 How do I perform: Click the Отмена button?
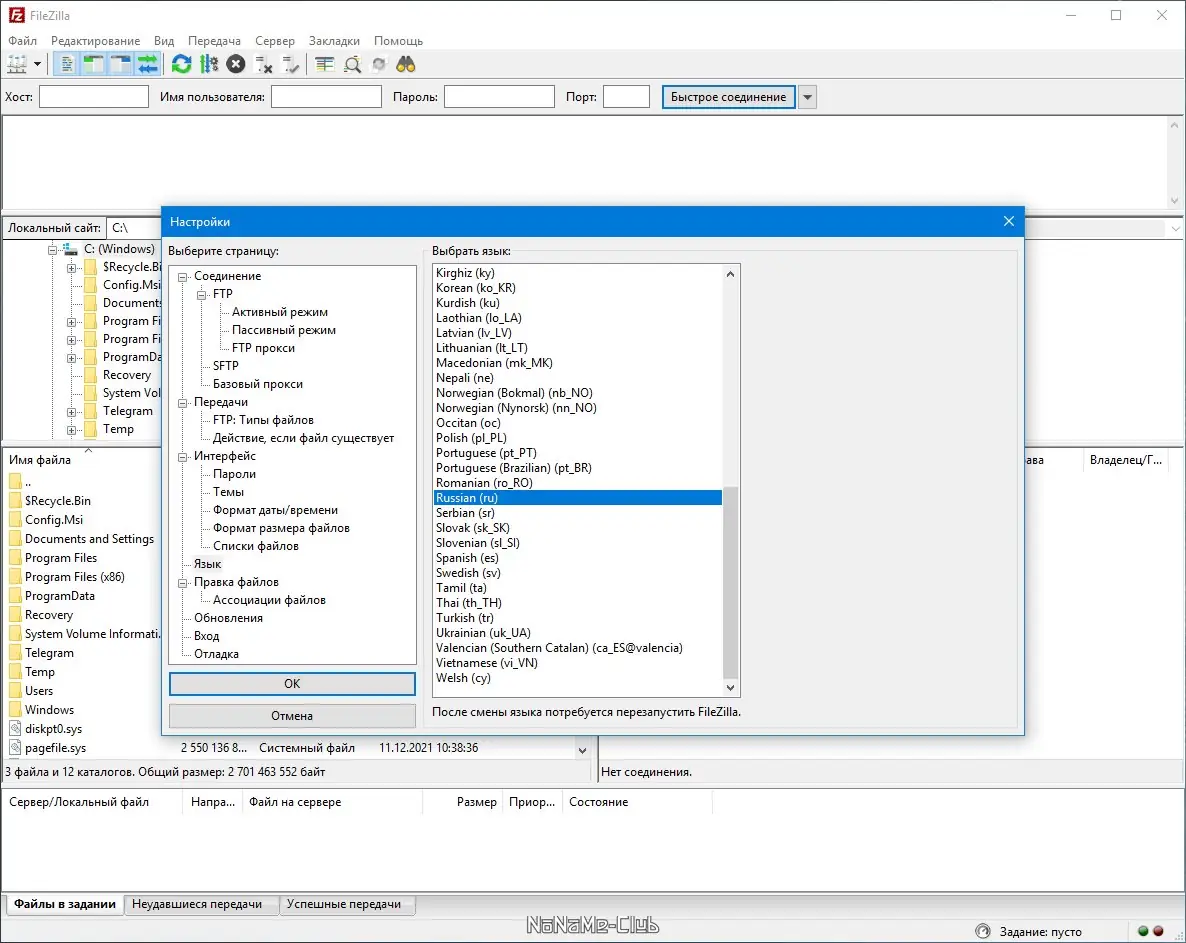coord(292,716)
